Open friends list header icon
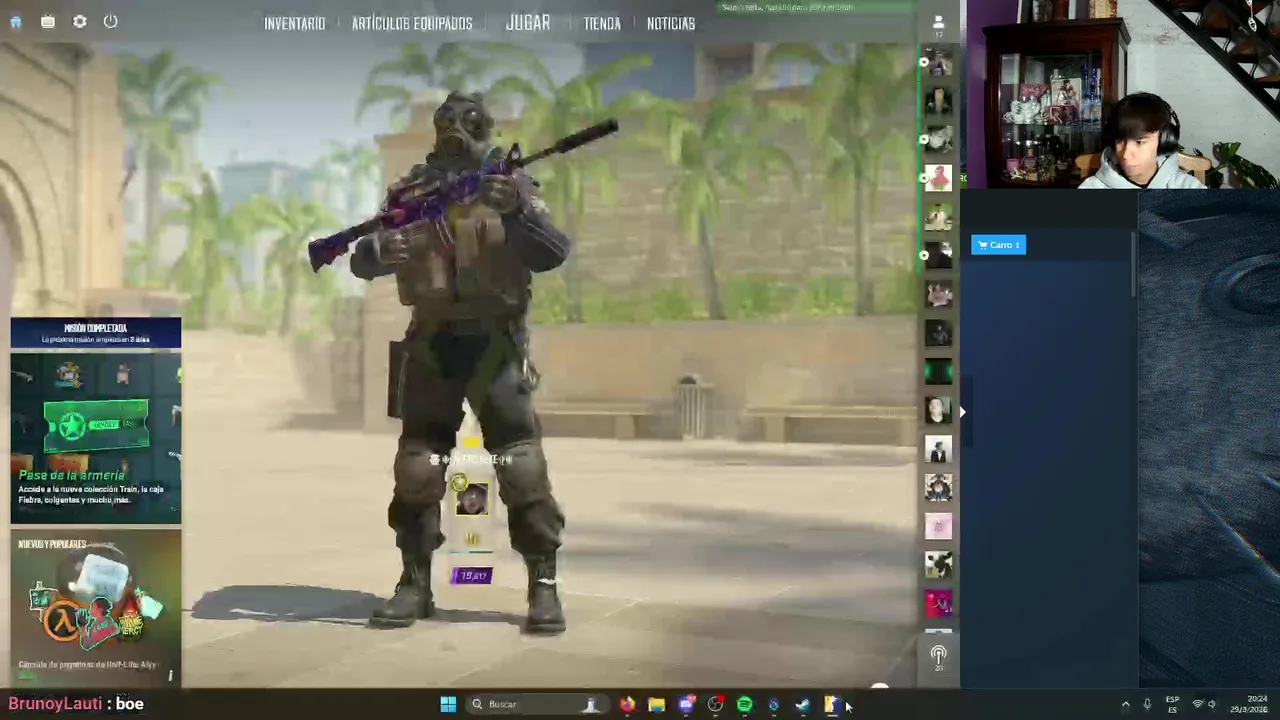The height and width of the screenshot is (720, 1280). click(x=938, y=23)
